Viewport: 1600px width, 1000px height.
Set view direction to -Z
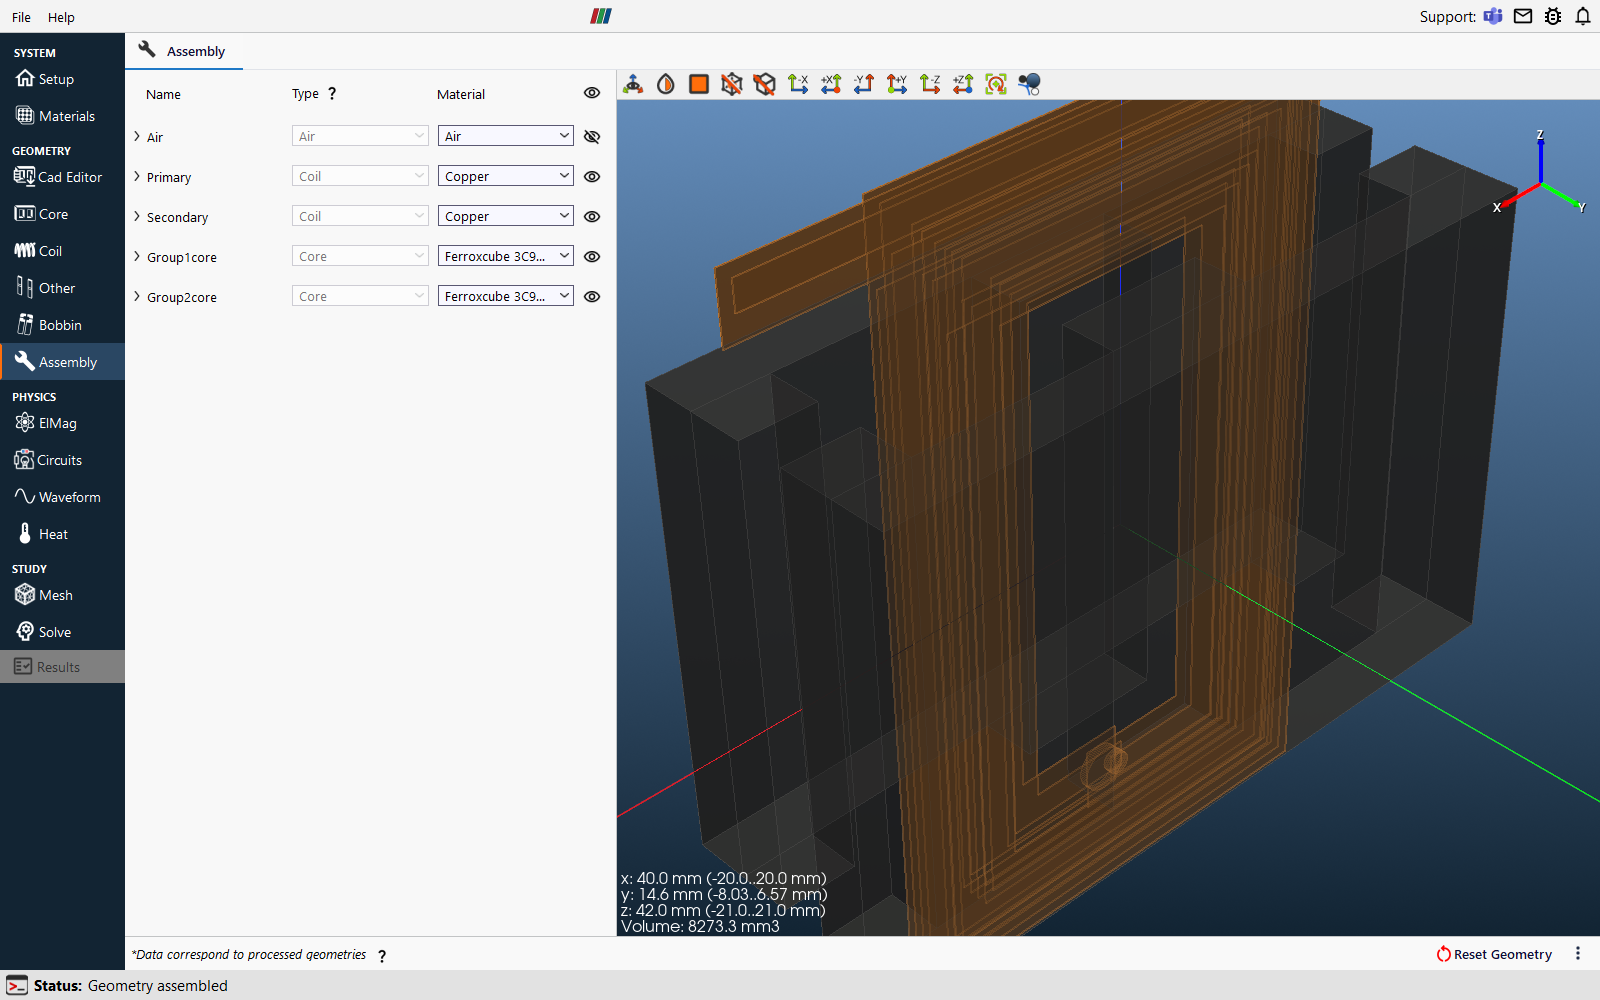coord(930,84)
